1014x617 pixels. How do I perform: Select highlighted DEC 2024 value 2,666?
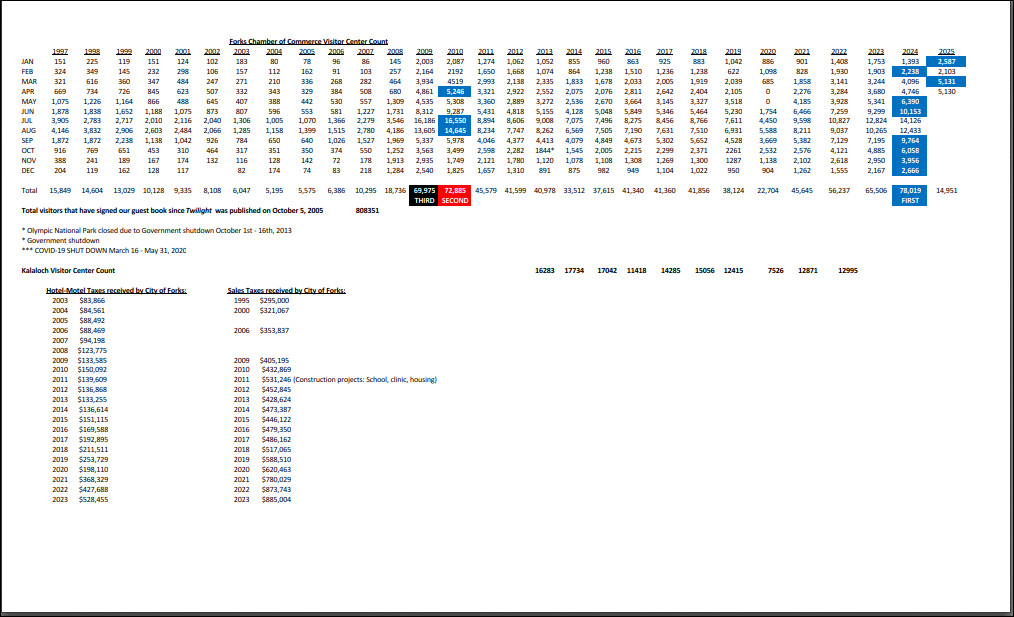[x=910, y=171]
